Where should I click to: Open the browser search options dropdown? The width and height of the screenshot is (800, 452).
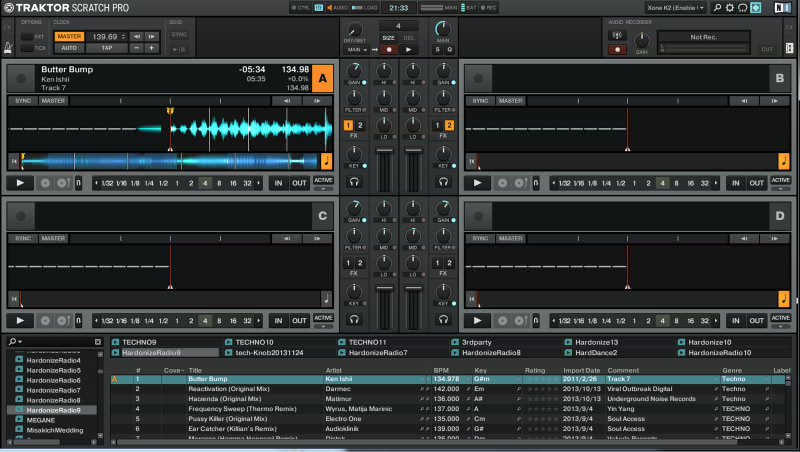(x=20, y=341)
